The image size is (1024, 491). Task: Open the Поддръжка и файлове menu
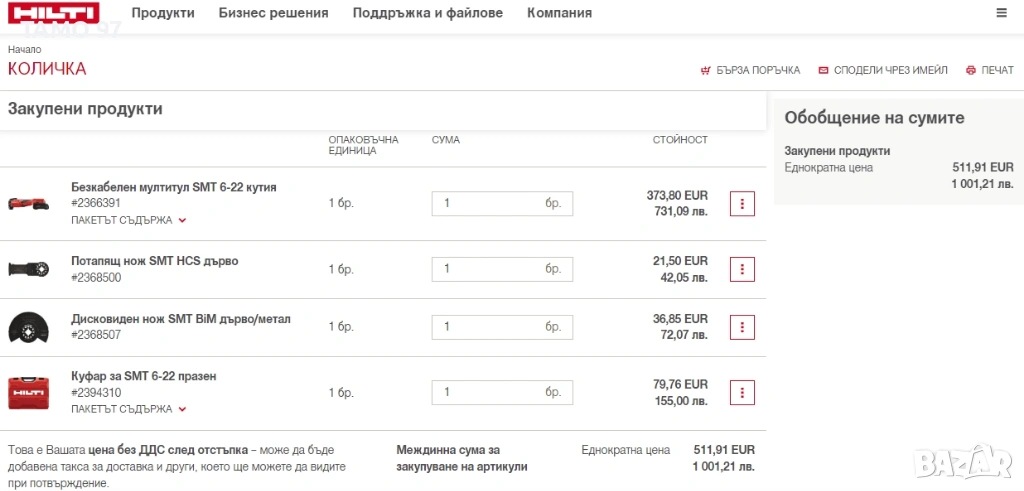coord(428,13)
